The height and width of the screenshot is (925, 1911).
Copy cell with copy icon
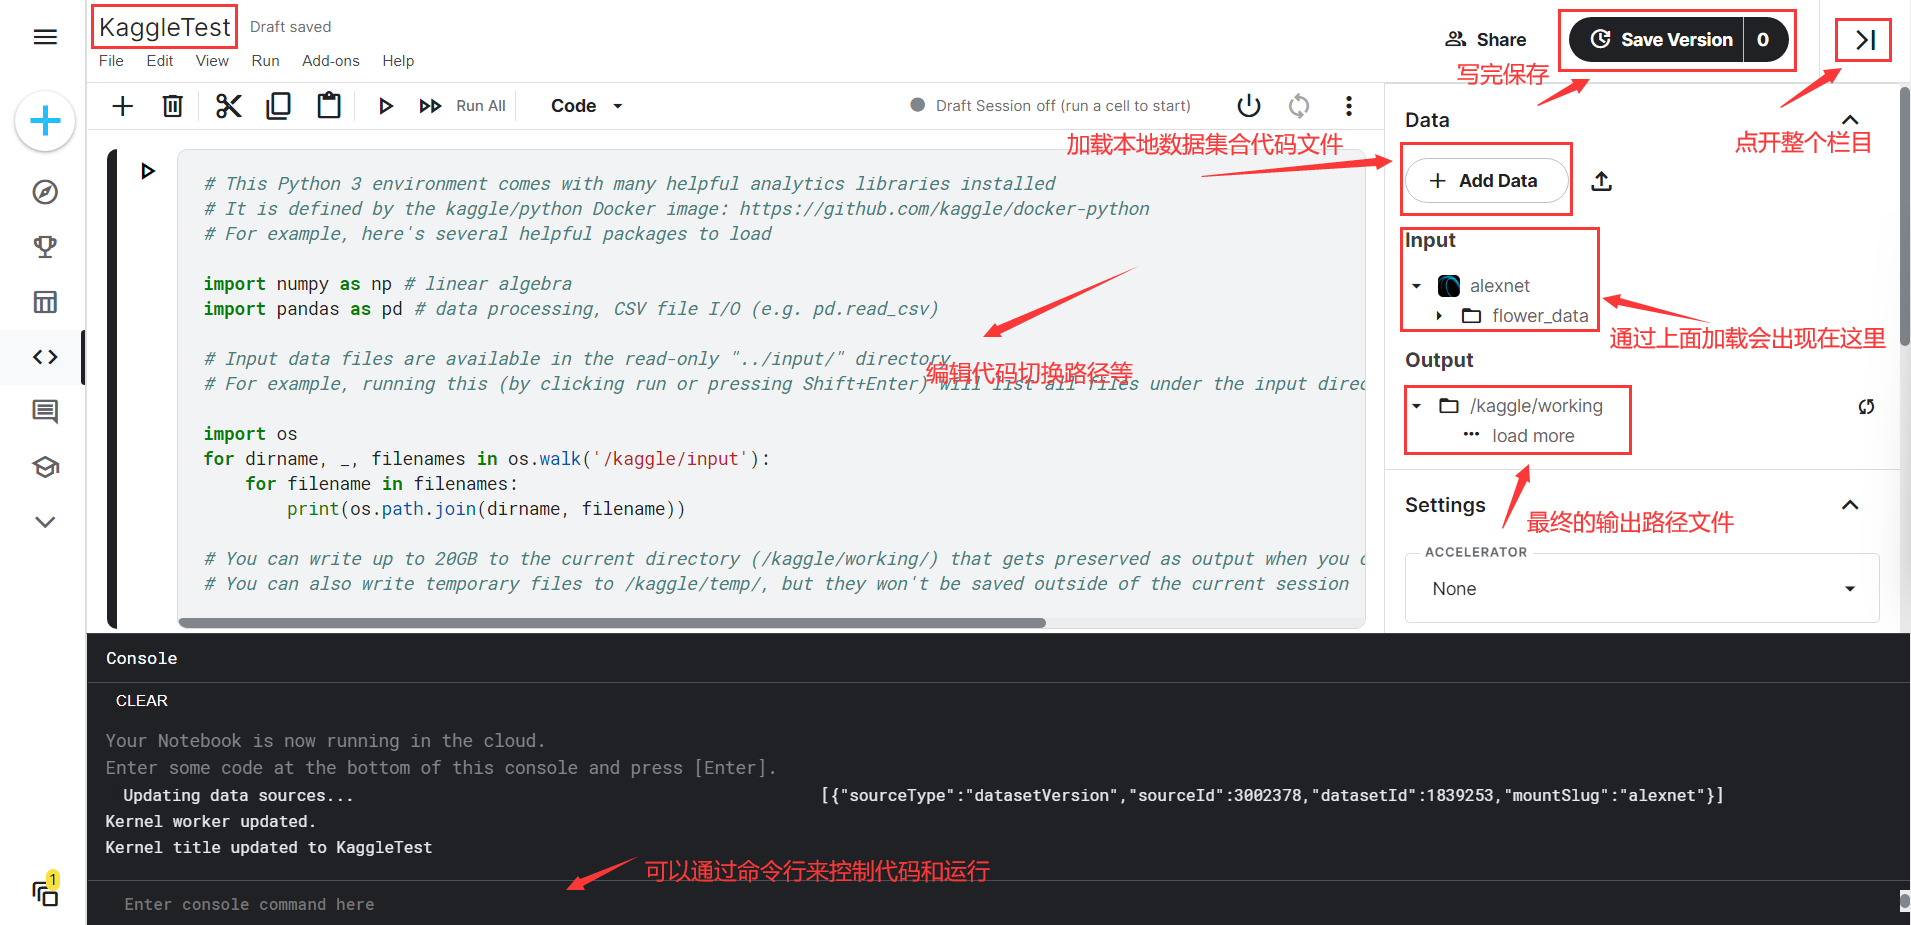[279, 106]
